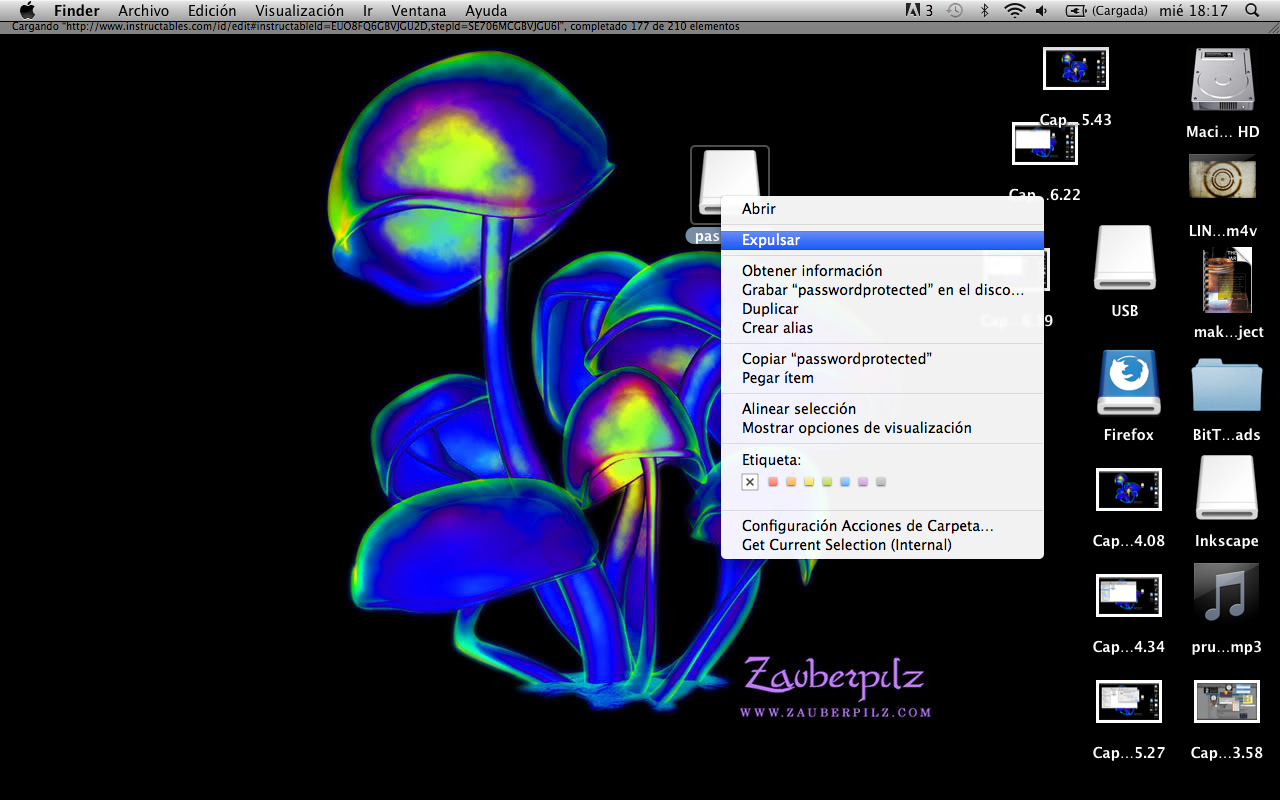Select the Cap...6.22 screenshot thumbnail

point(1044,144)
